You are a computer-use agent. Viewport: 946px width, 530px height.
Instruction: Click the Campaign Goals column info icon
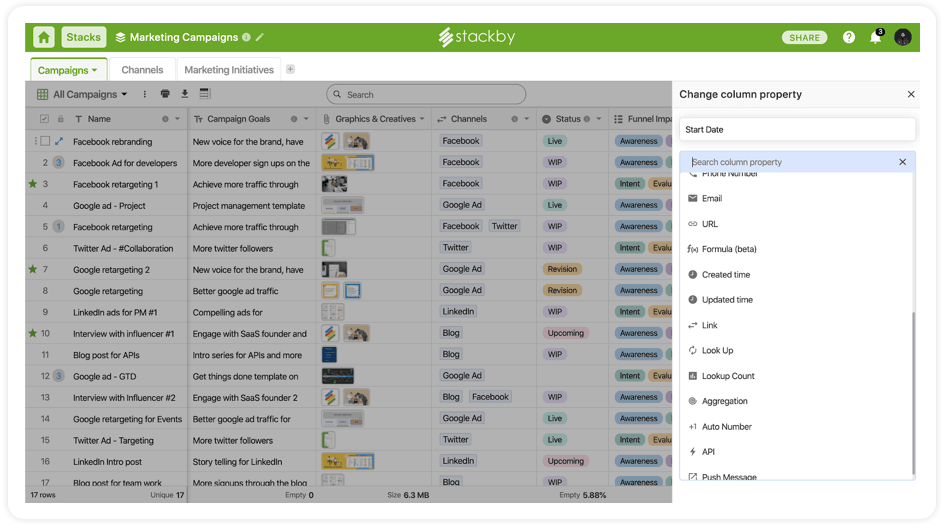(x=294, y=119)
